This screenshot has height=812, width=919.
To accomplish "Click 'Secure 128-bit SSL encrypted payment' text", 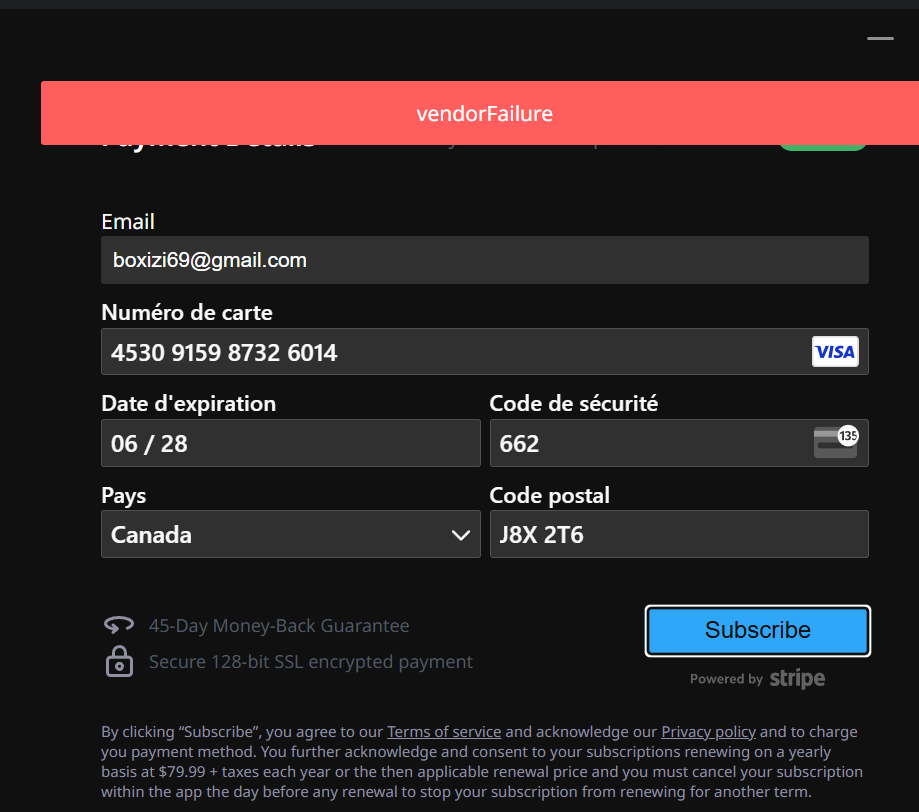I will tap(311, 661).
